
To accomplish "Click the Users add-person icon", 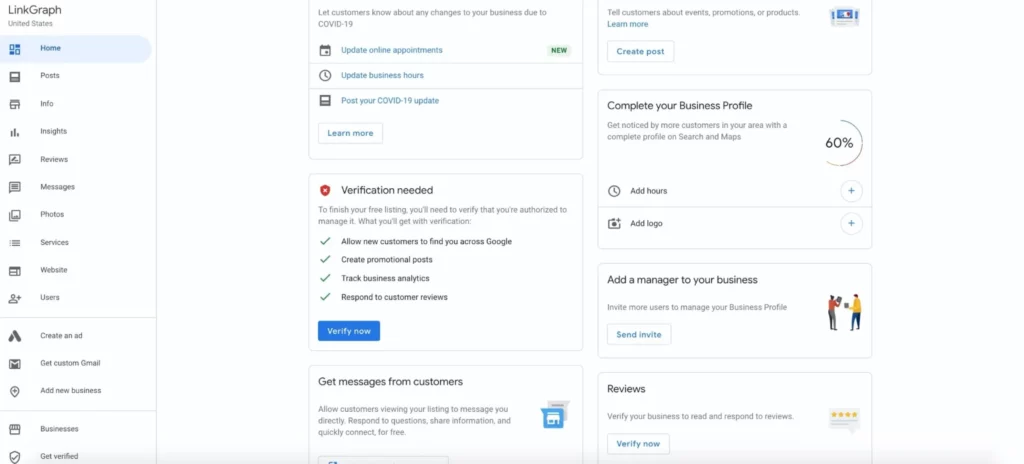I will click(x=15, y=298).
